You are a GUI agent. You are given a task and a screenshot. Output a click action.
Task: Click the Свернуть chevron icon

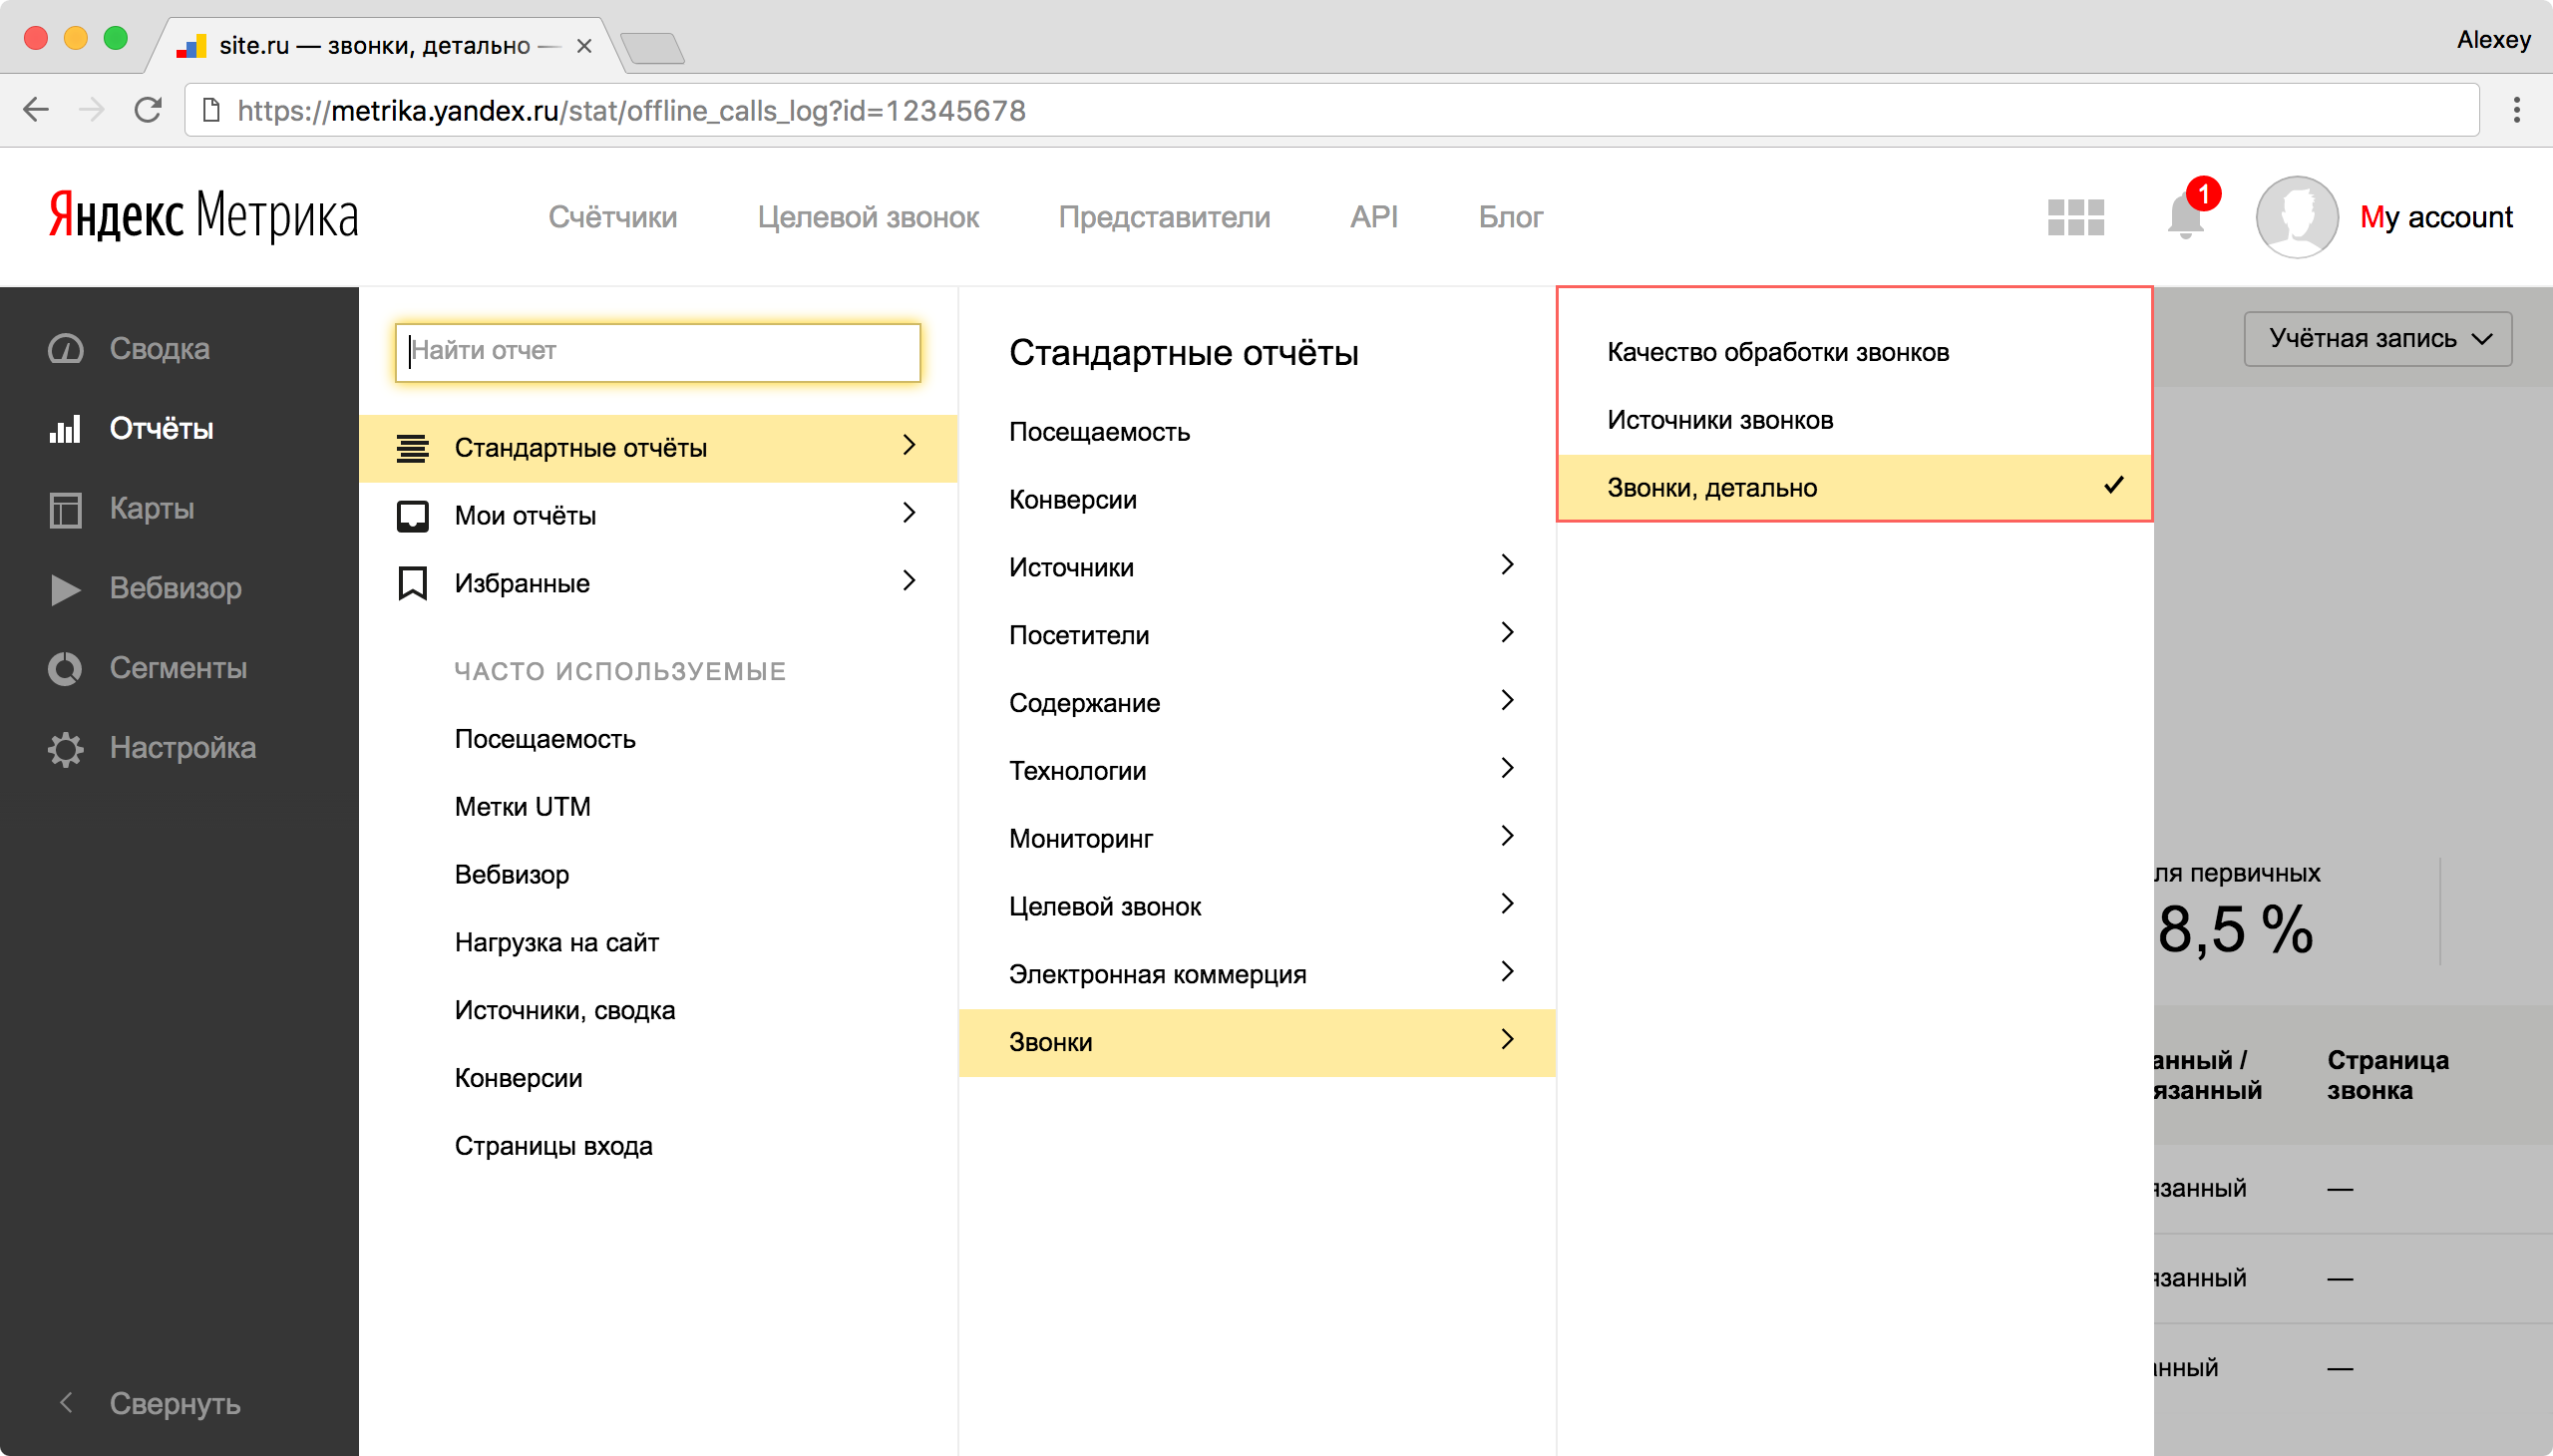coord(66,1403)
